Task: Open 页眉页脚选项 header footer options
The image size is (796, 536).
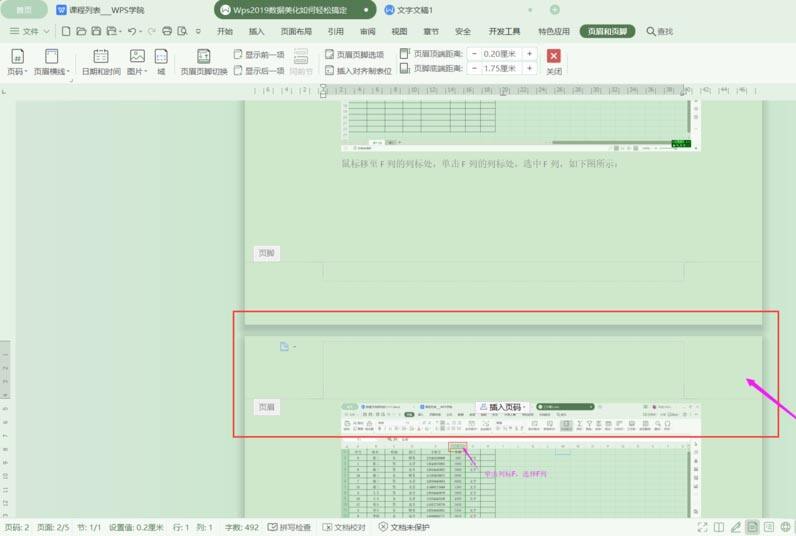Action: pyautogui.click(x=354, y=54)
